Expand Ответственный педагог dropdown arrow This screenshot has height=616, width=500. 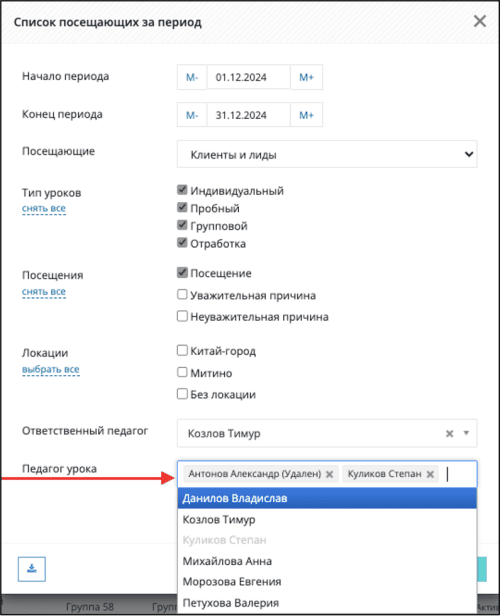coord(466,433)
